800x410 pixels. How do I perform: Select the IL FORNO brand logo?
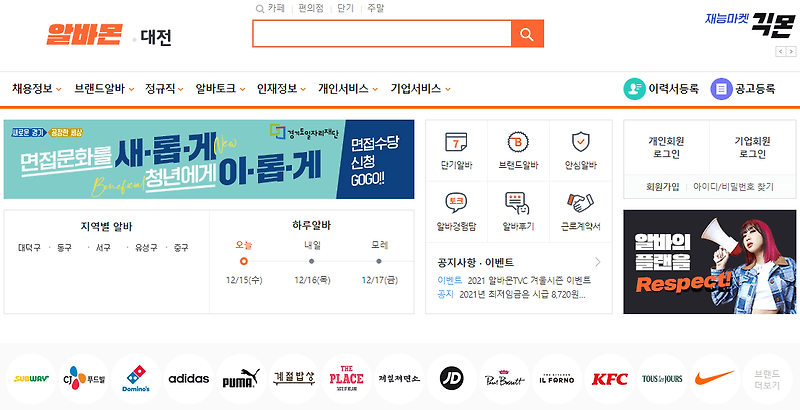click(x=557, y=379)
